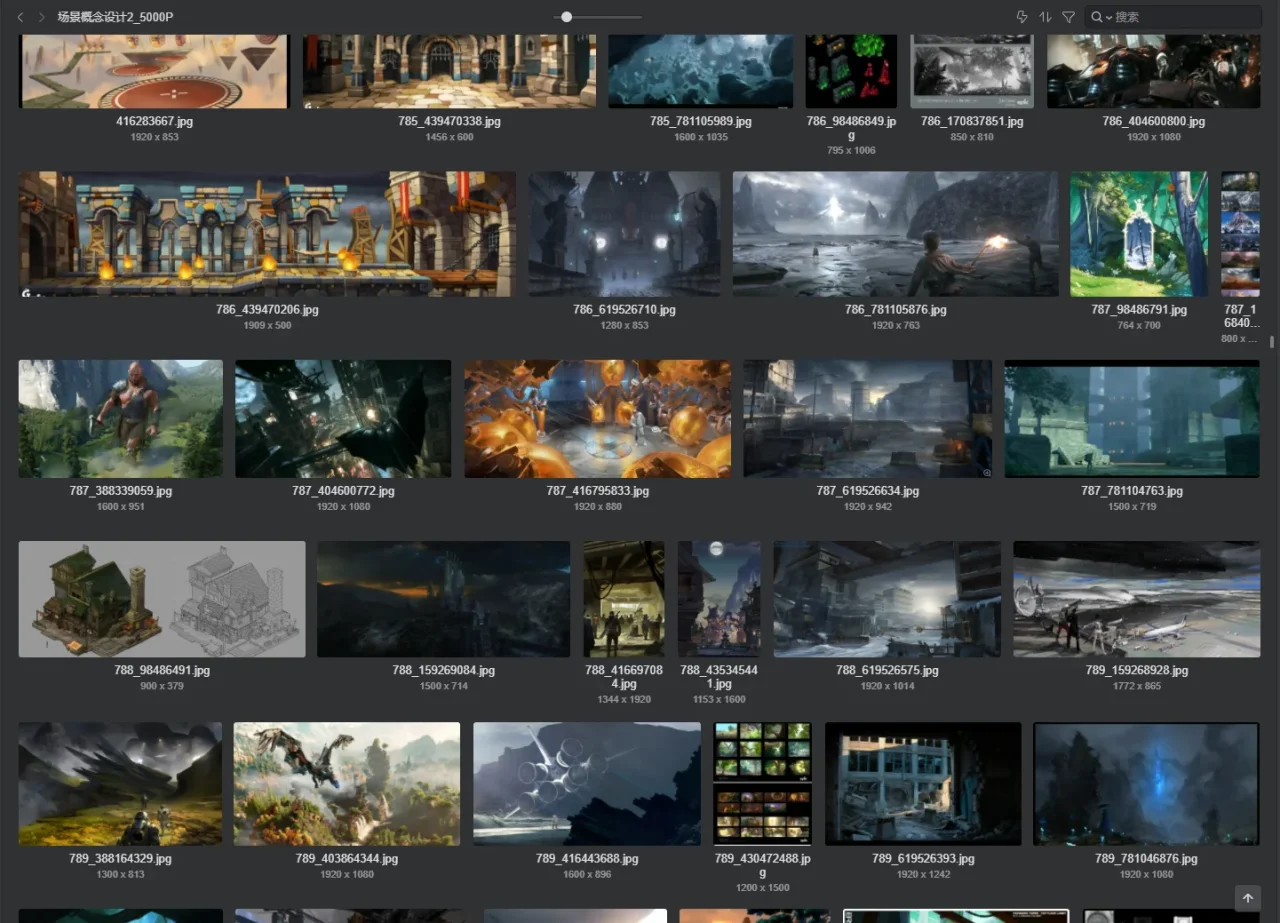Click the back navigation arrow
The height and width of the screenshot is (923, 1280).
[21, 17]
